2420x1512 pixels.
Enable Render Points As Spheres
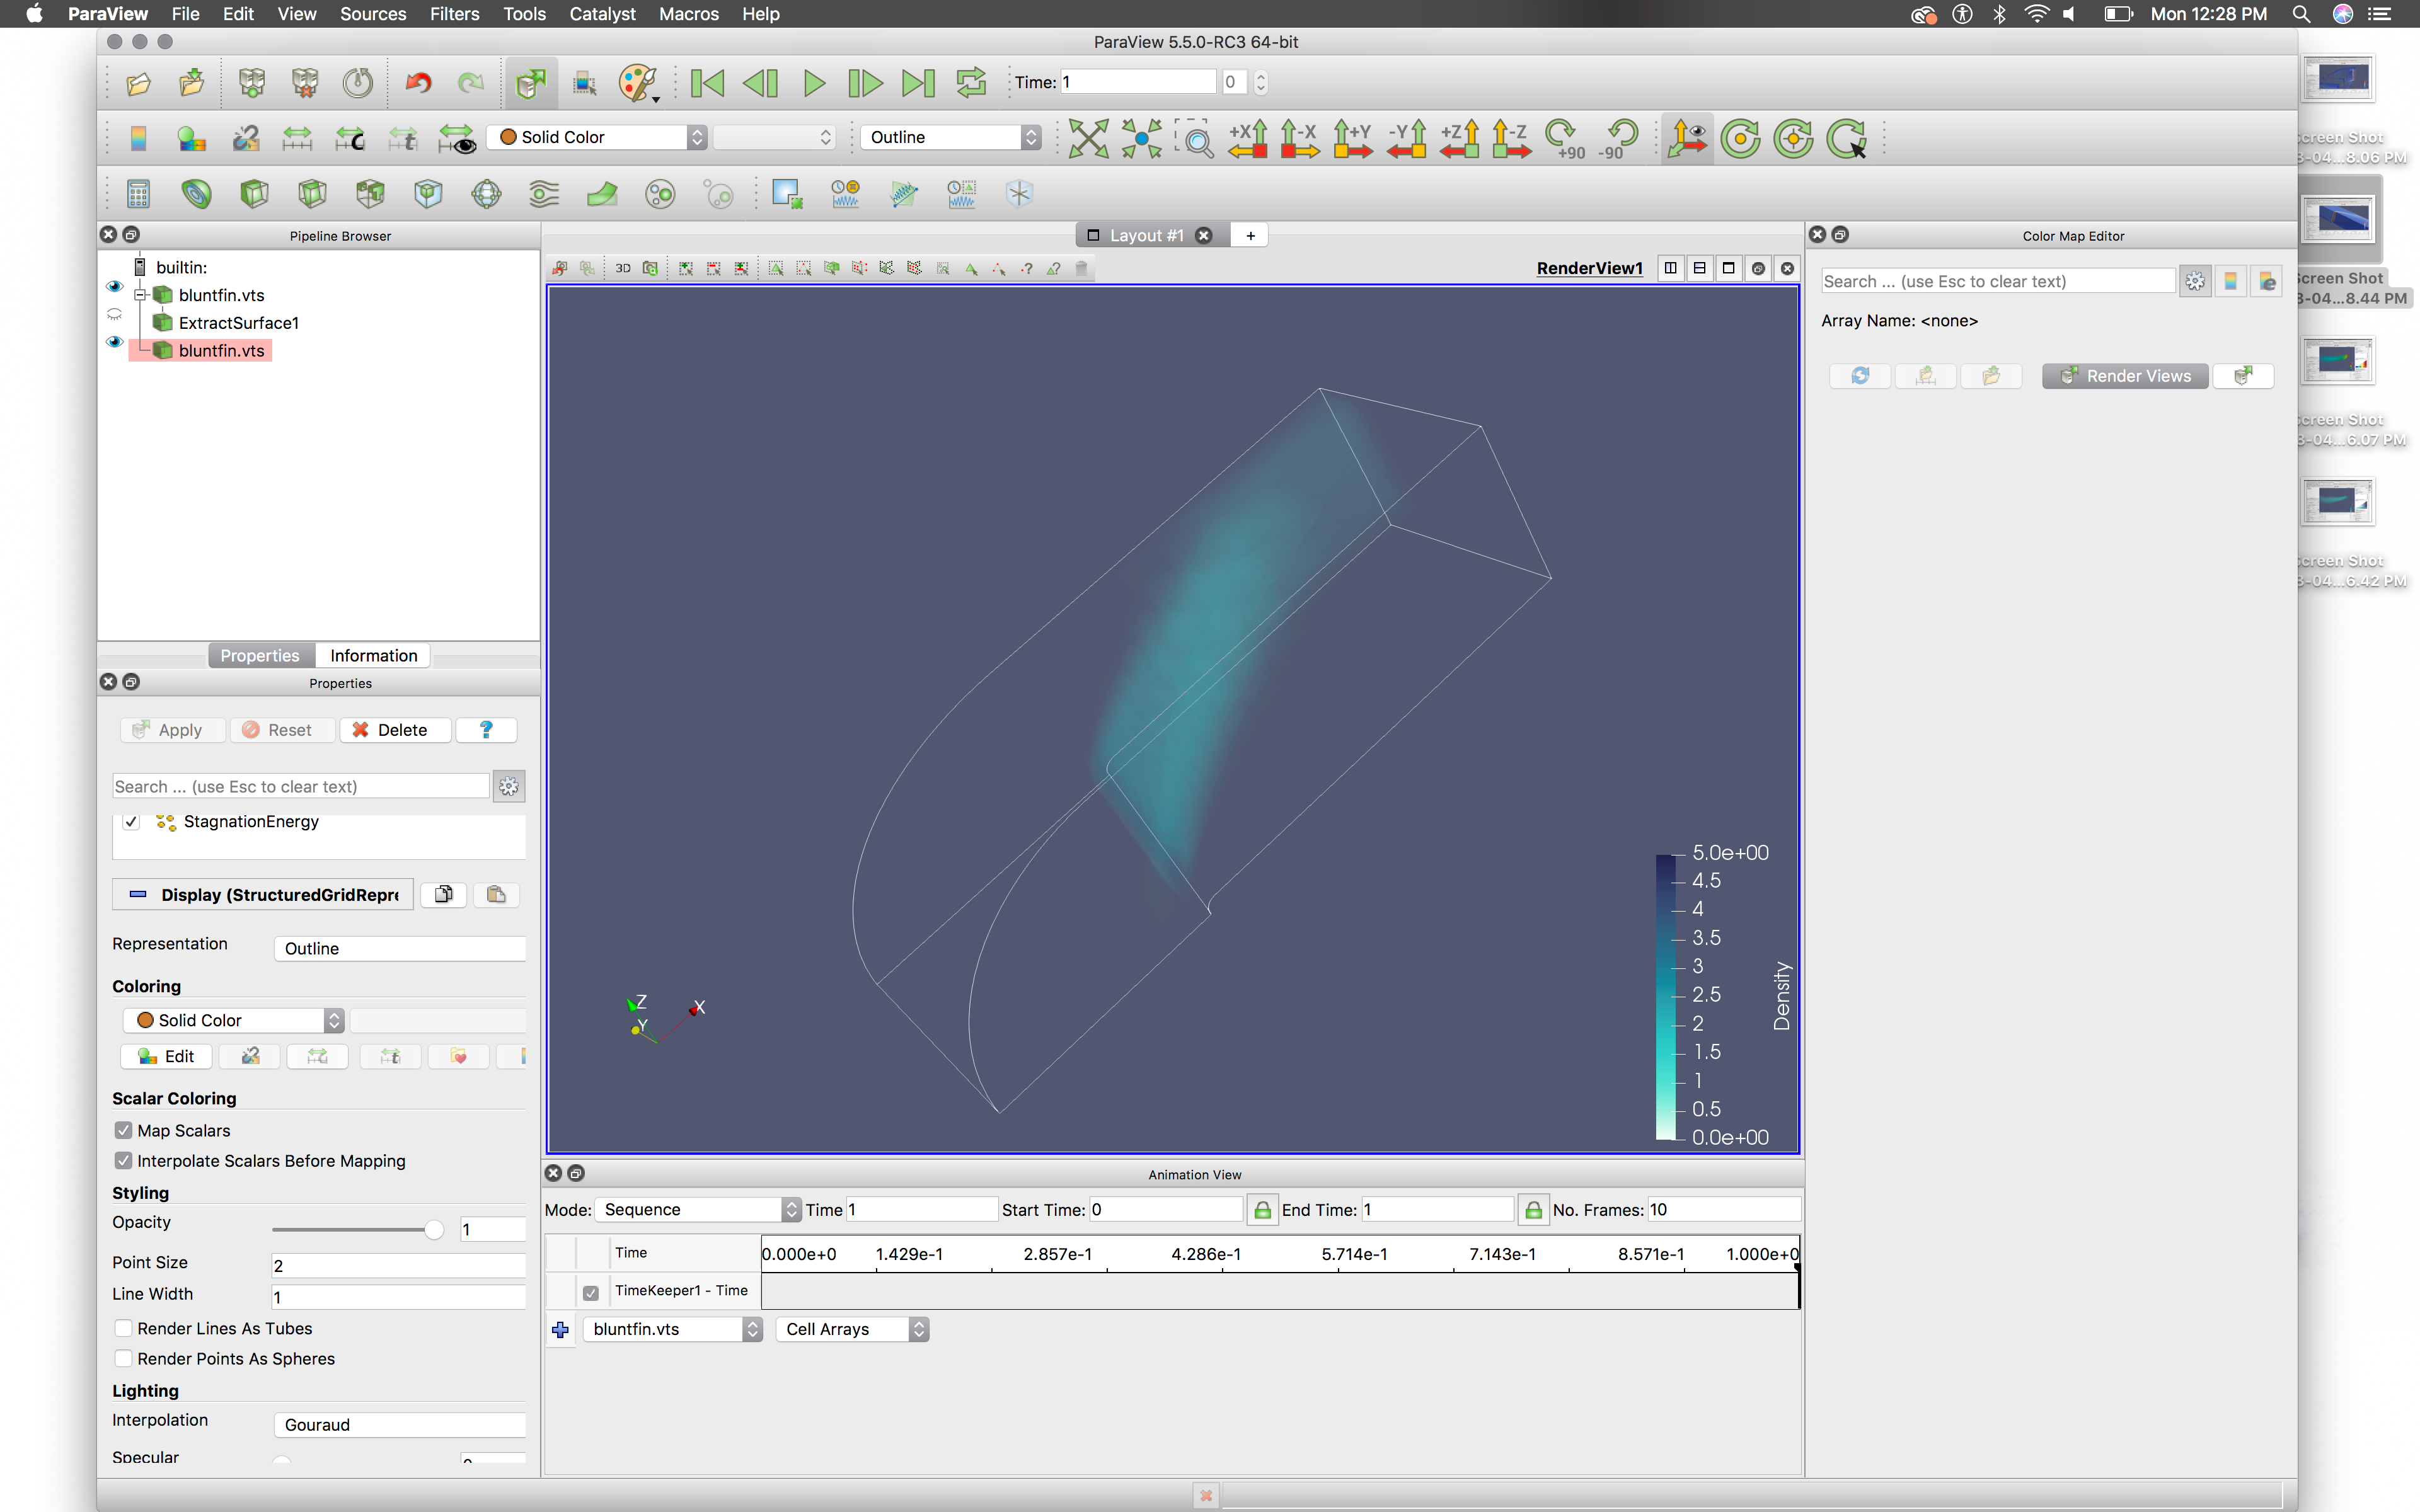(x=124, y=1358)
